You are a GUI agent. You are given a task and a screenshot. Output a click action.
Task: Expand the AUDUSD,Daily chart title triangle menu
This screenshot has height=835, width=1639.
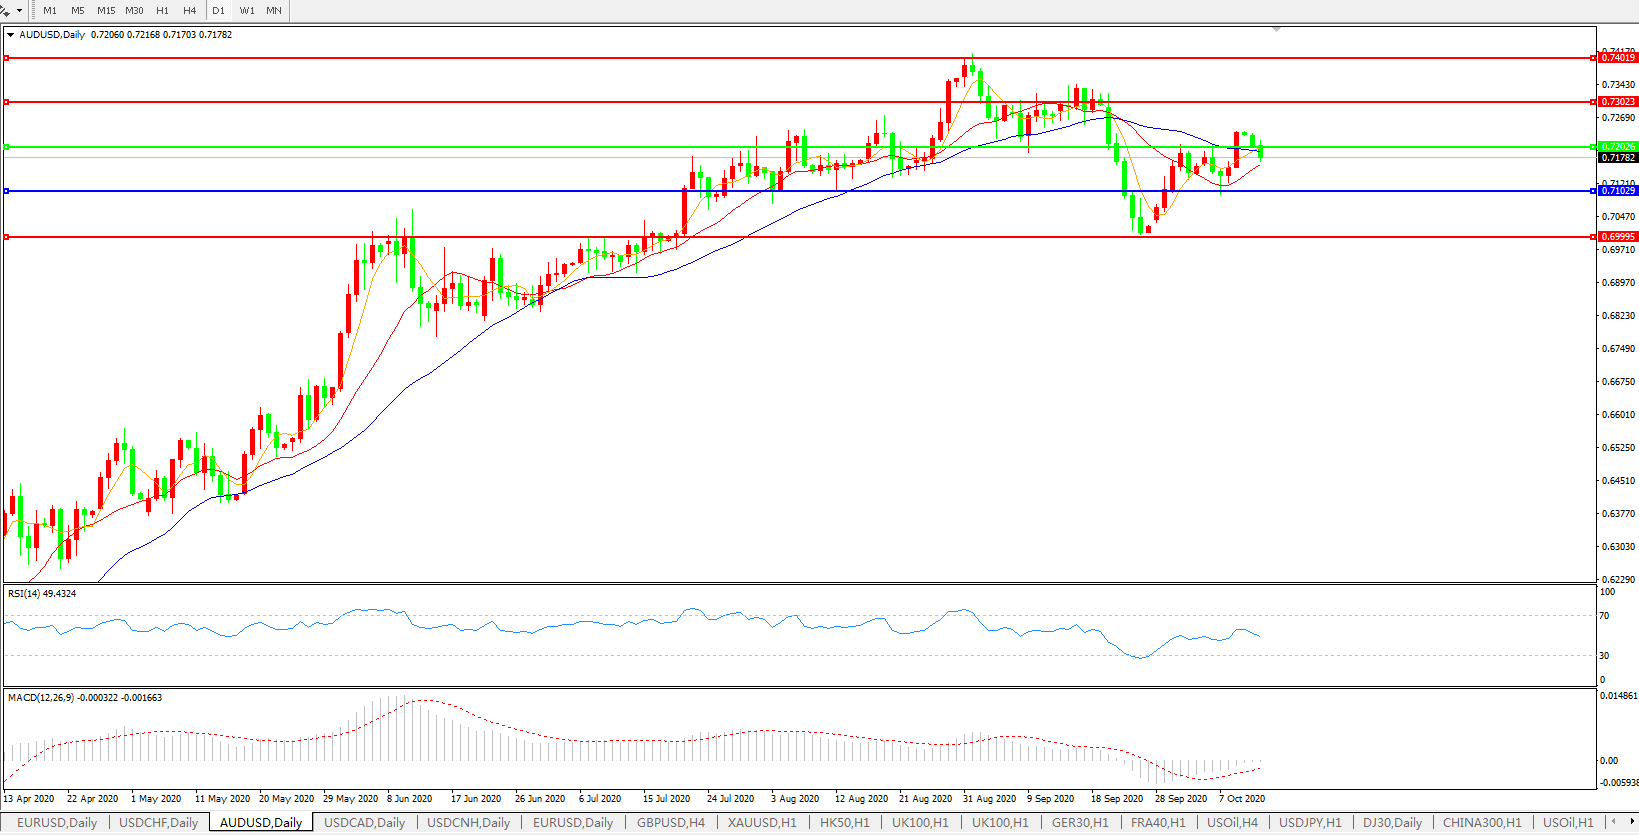(x=11, y=35)
